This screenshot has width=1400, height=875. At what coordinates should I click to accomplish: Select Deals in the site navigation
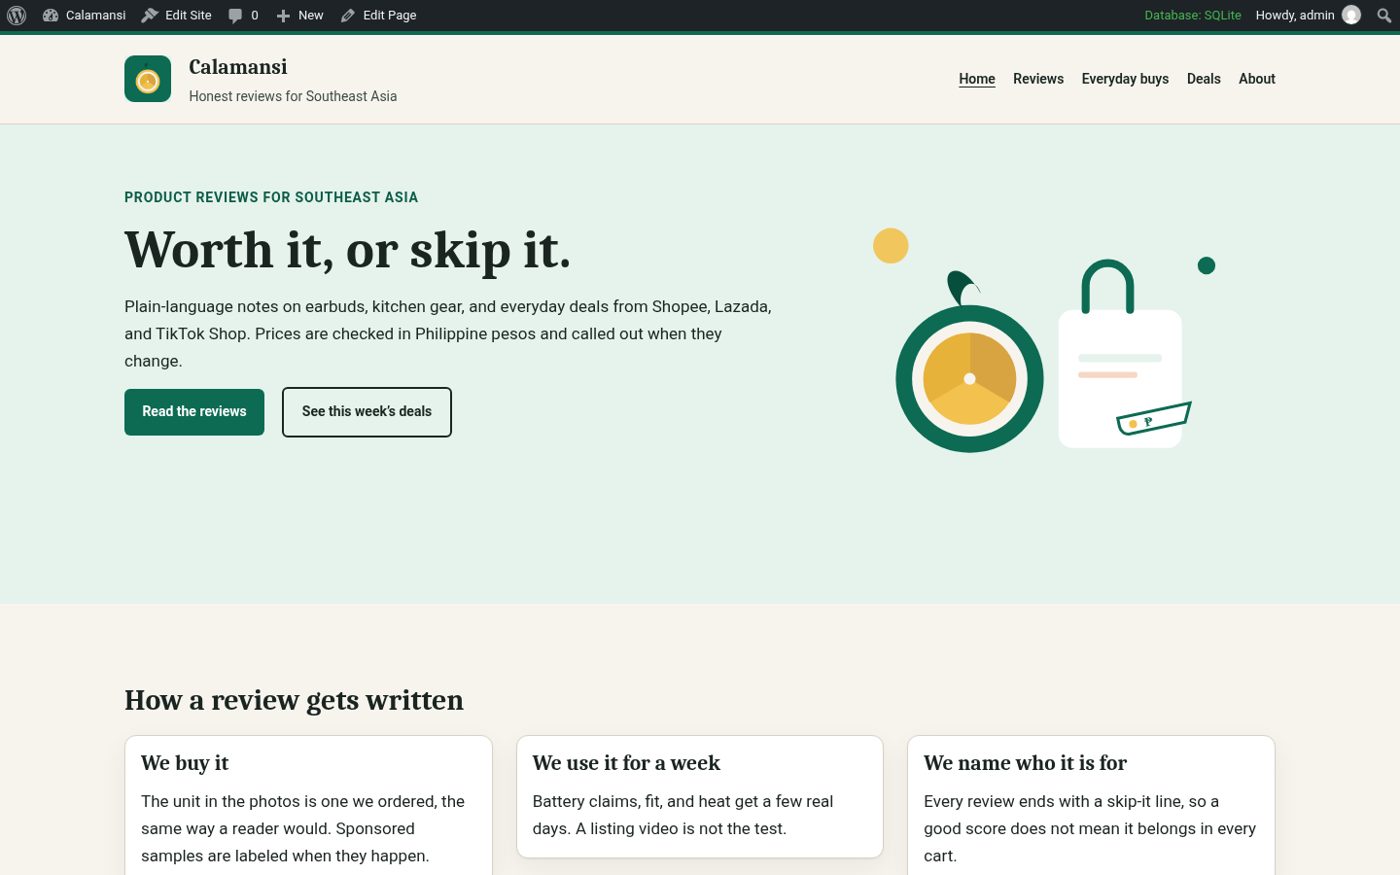(1204, 79)
